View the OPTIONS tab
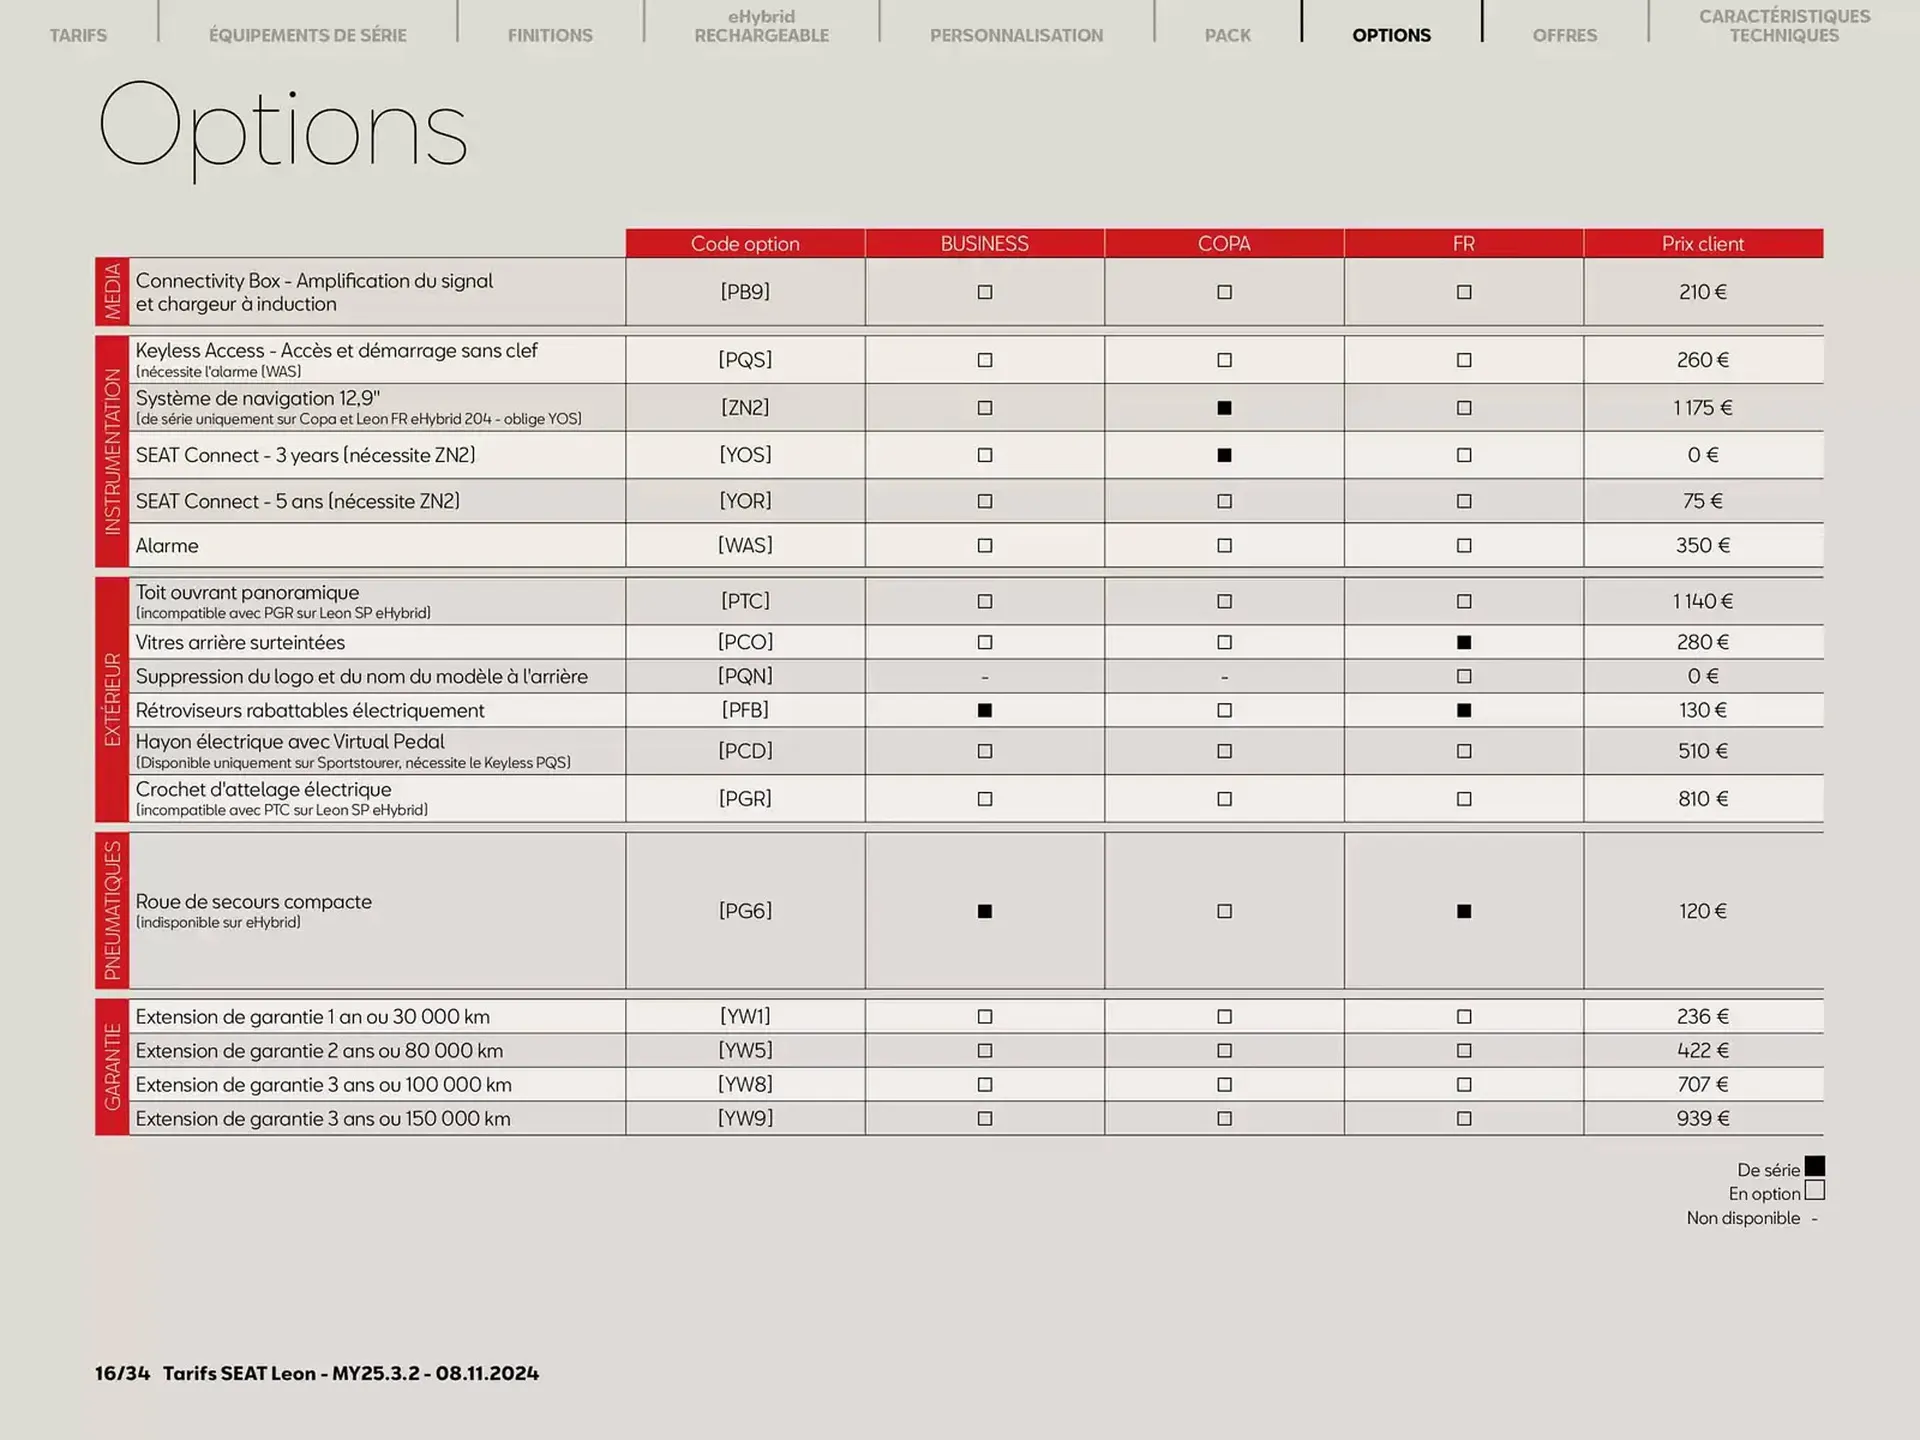The height and width of the screenshot is (1440, 1920). click(1391, 35)
